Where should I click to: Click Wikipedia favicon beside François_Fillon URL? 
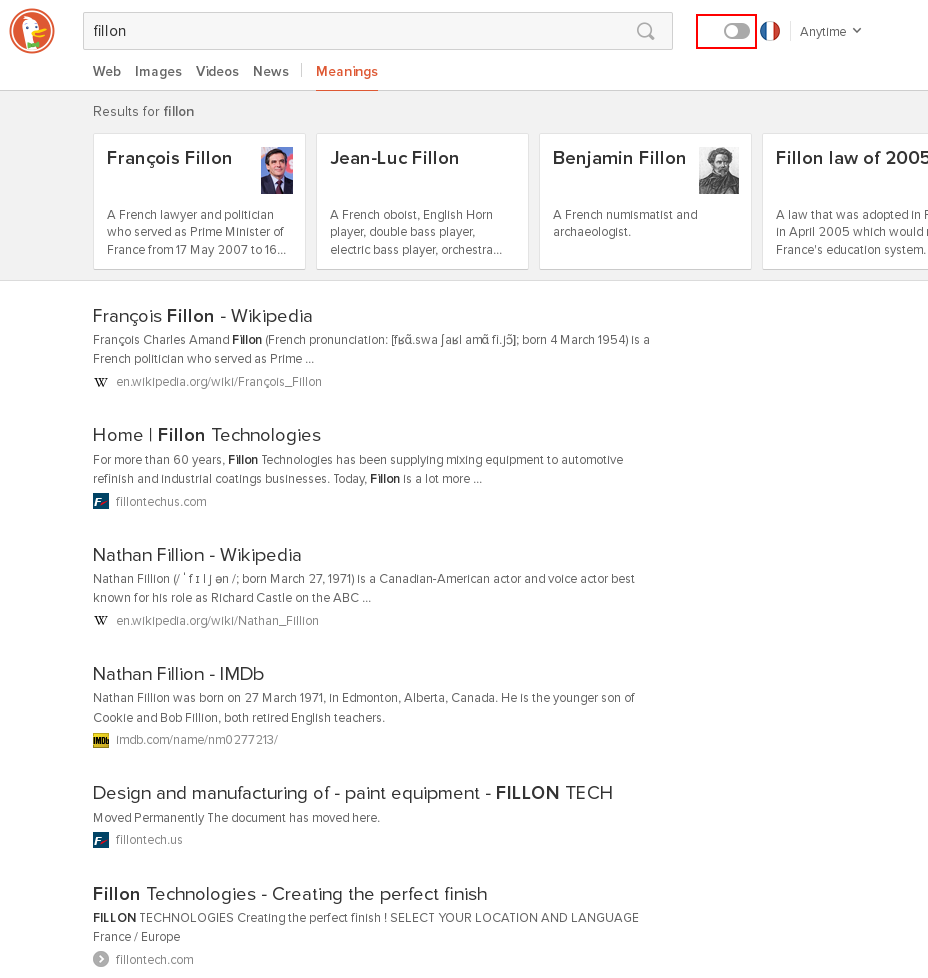[x=100, y=382]
